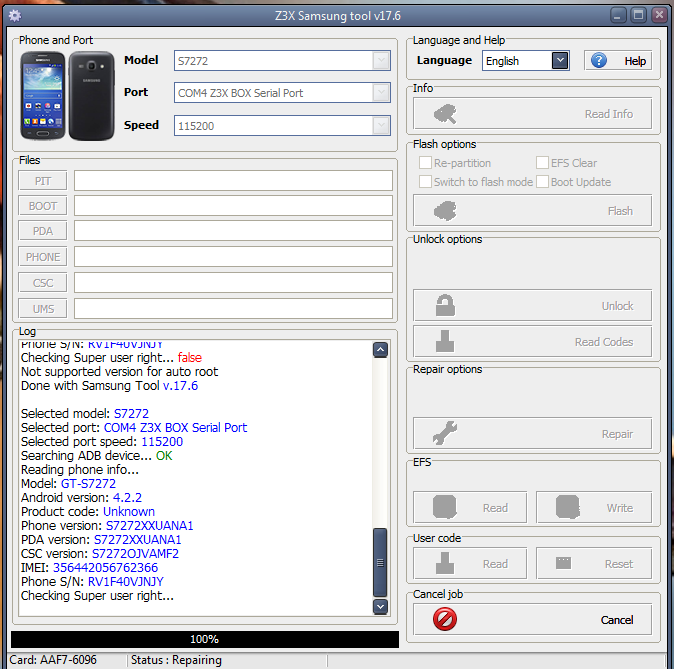Enable the Re-partition checkbox
The image size is (674, 669).
tap(425, 163)
